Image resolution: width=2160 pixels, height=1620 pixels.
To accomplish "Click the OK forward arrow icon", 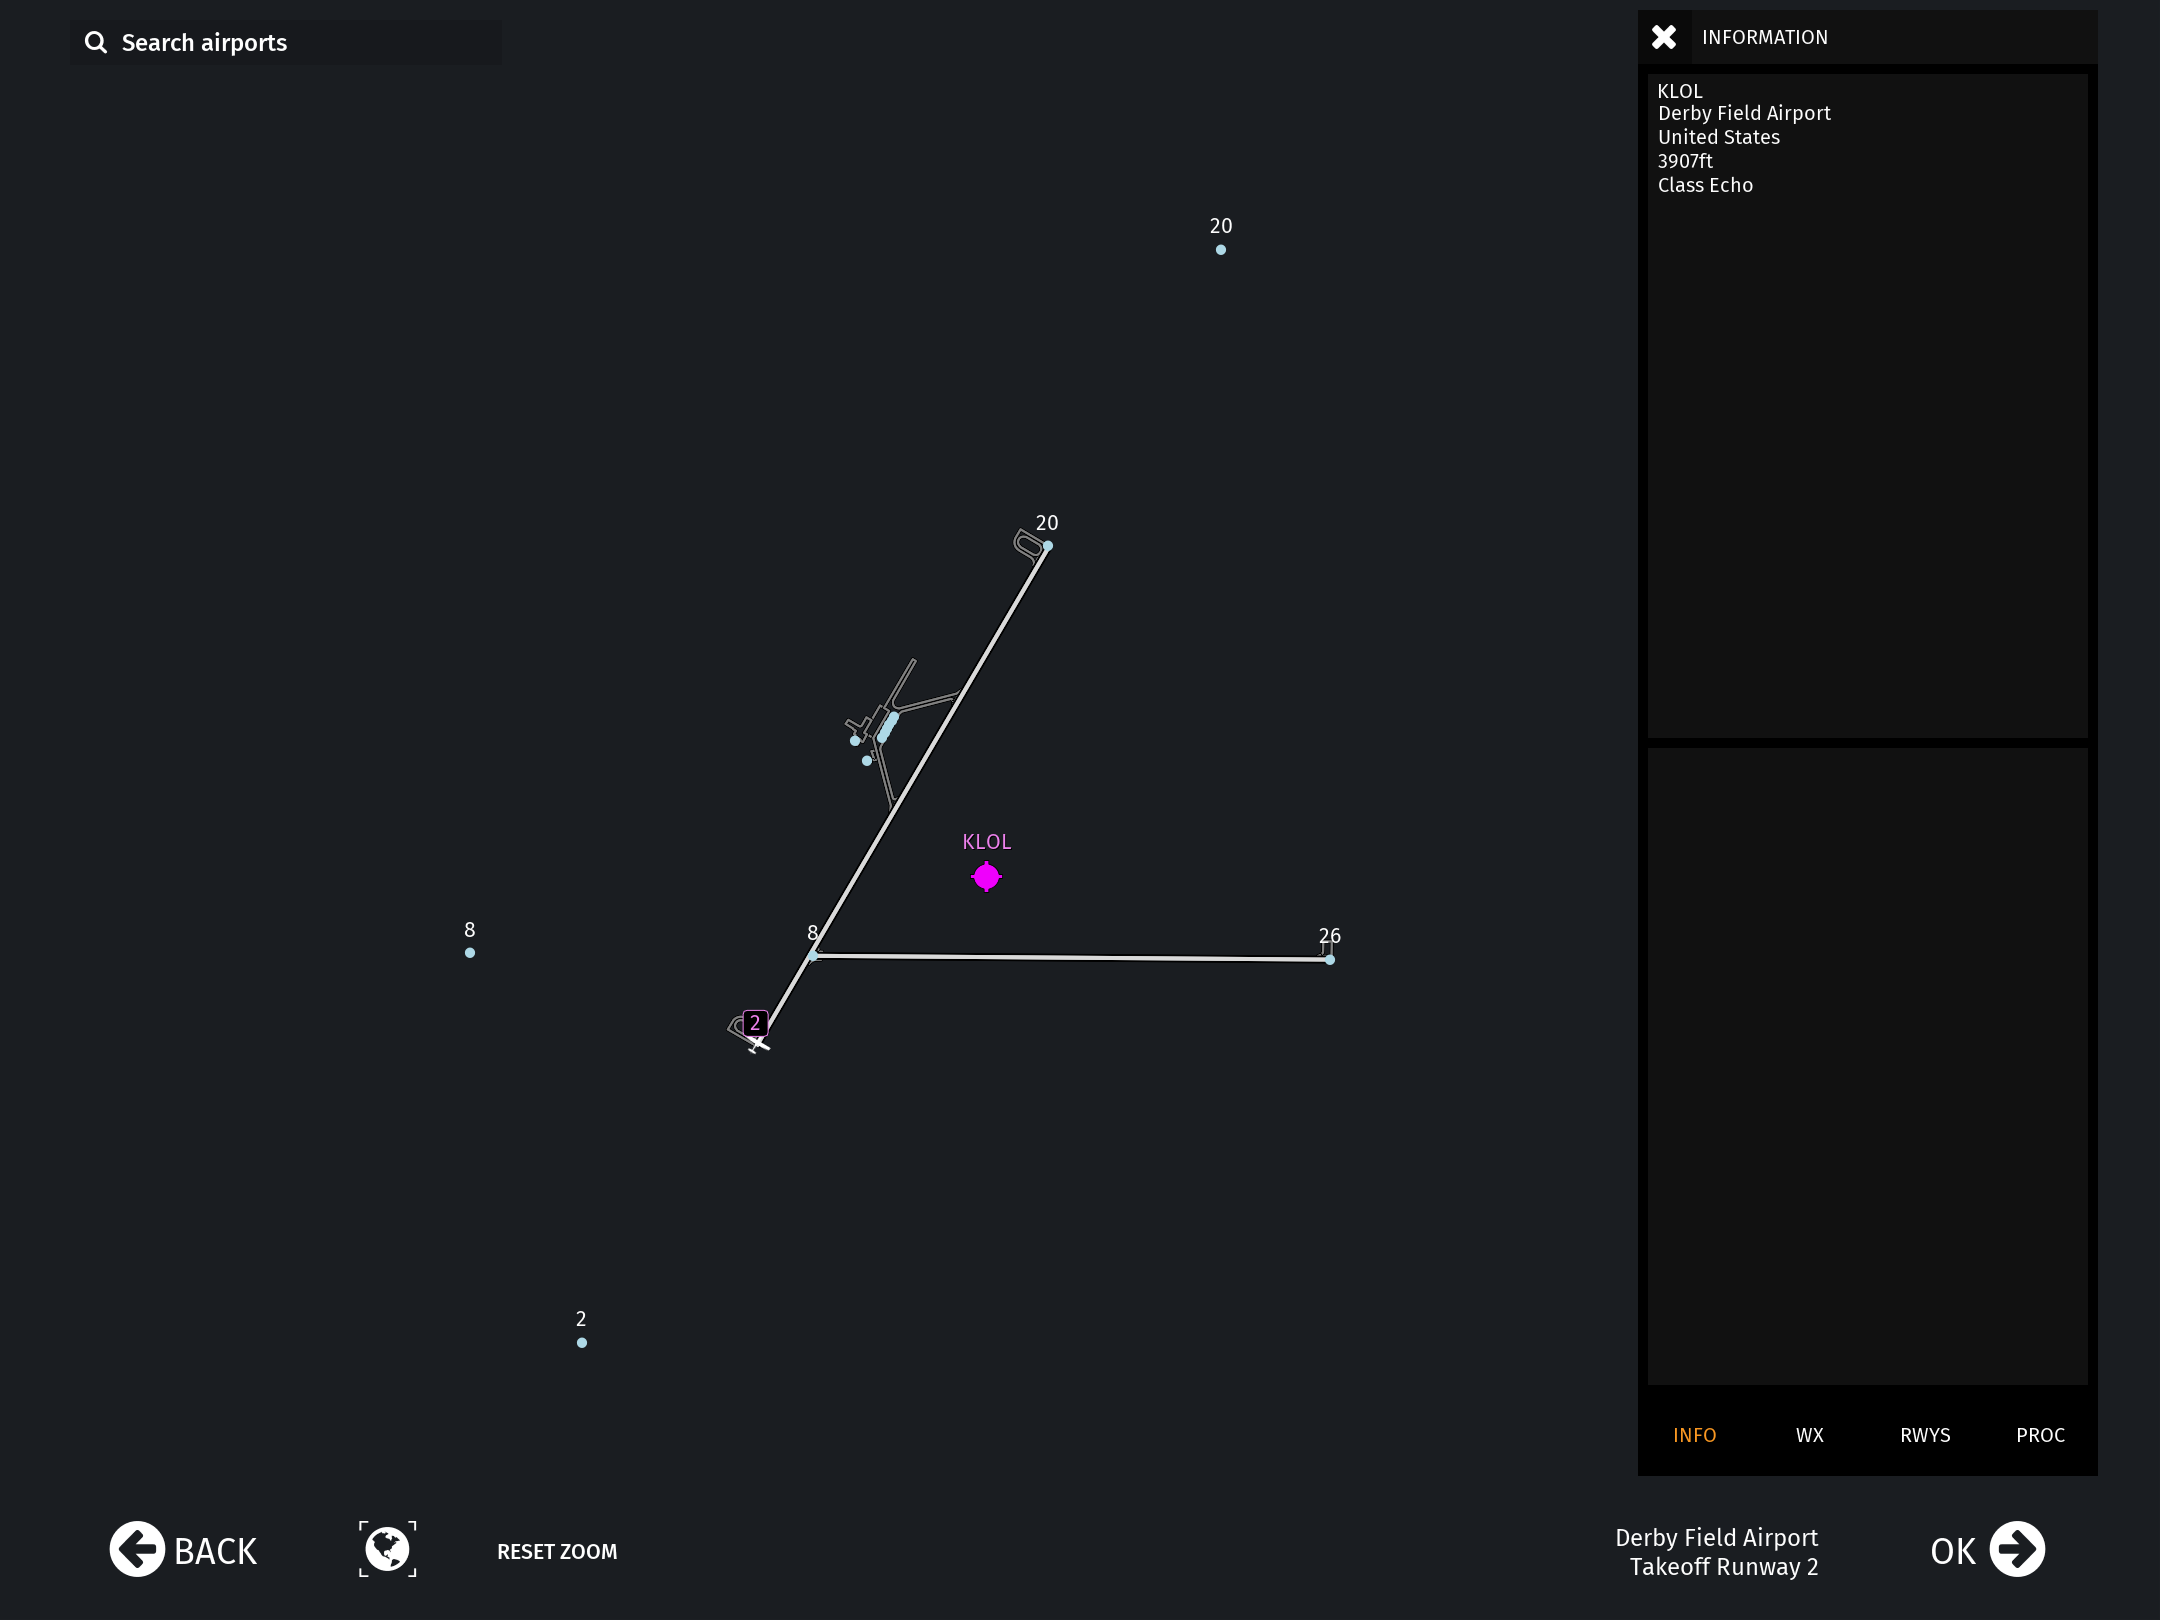I will [2017, 1550].
